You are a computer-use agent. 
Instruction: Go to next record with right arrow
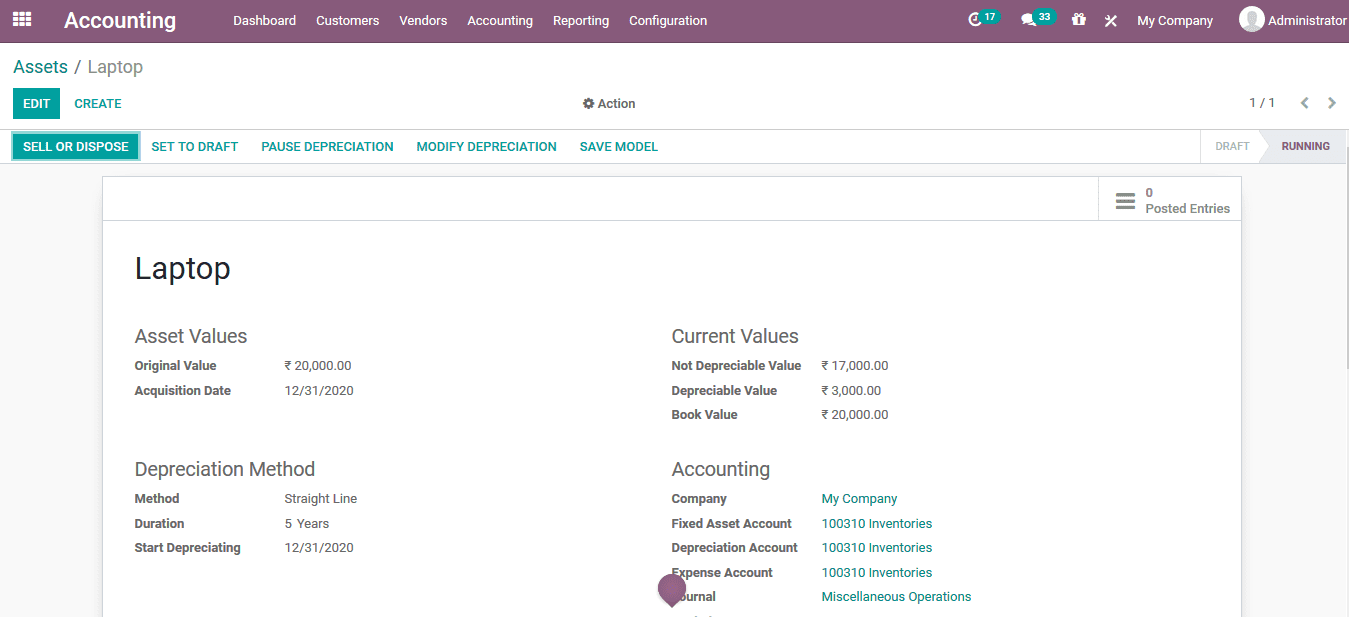pyautogui.click(x=1331, y=102)
